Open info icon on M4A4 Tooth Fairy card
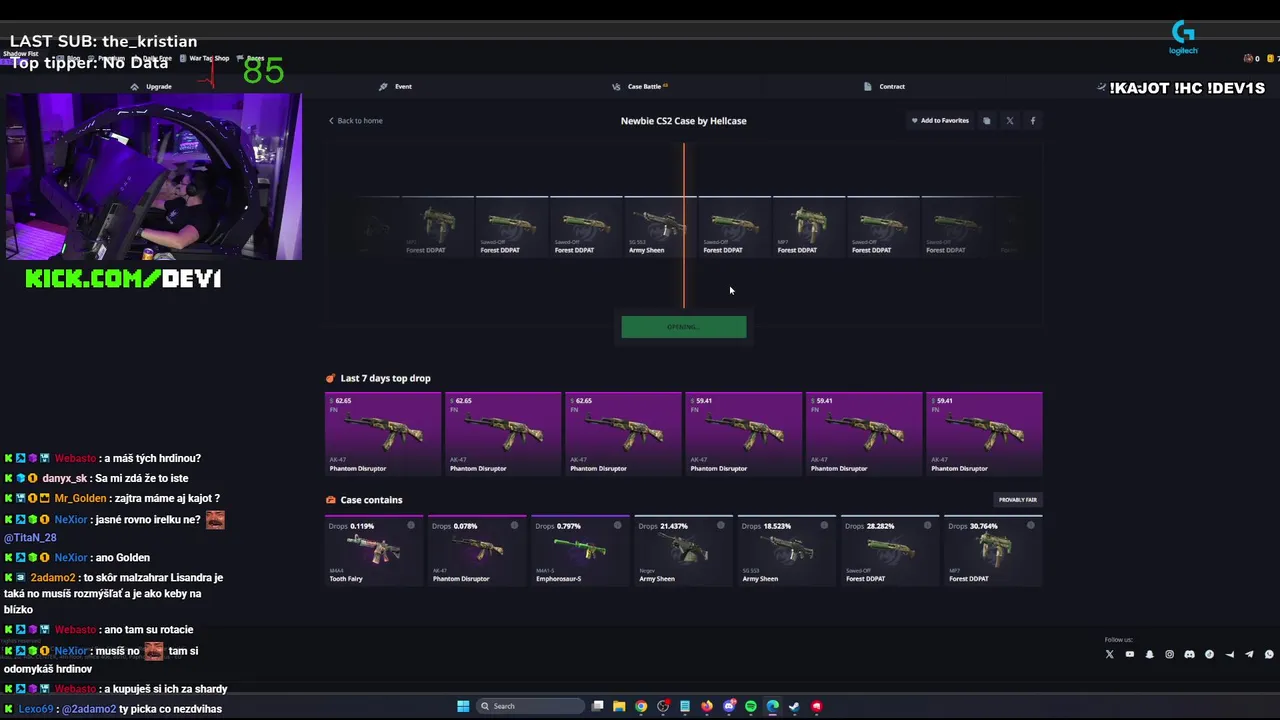Screen dimensions: 1280x720 [x=411, y=525]
